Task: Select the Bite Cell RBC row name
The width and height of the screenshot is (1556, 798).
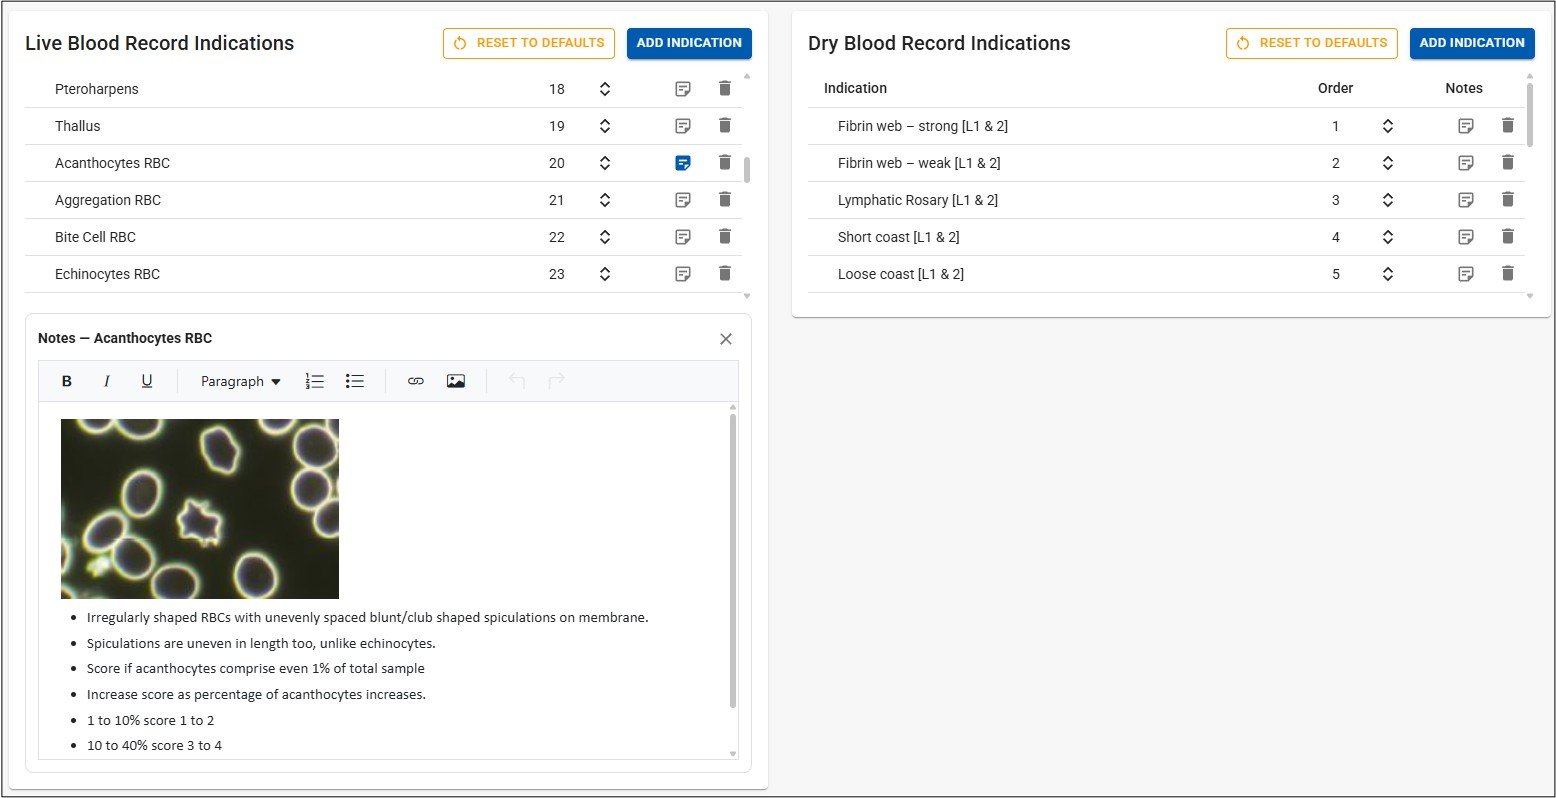Action: (x=95, y=237)
